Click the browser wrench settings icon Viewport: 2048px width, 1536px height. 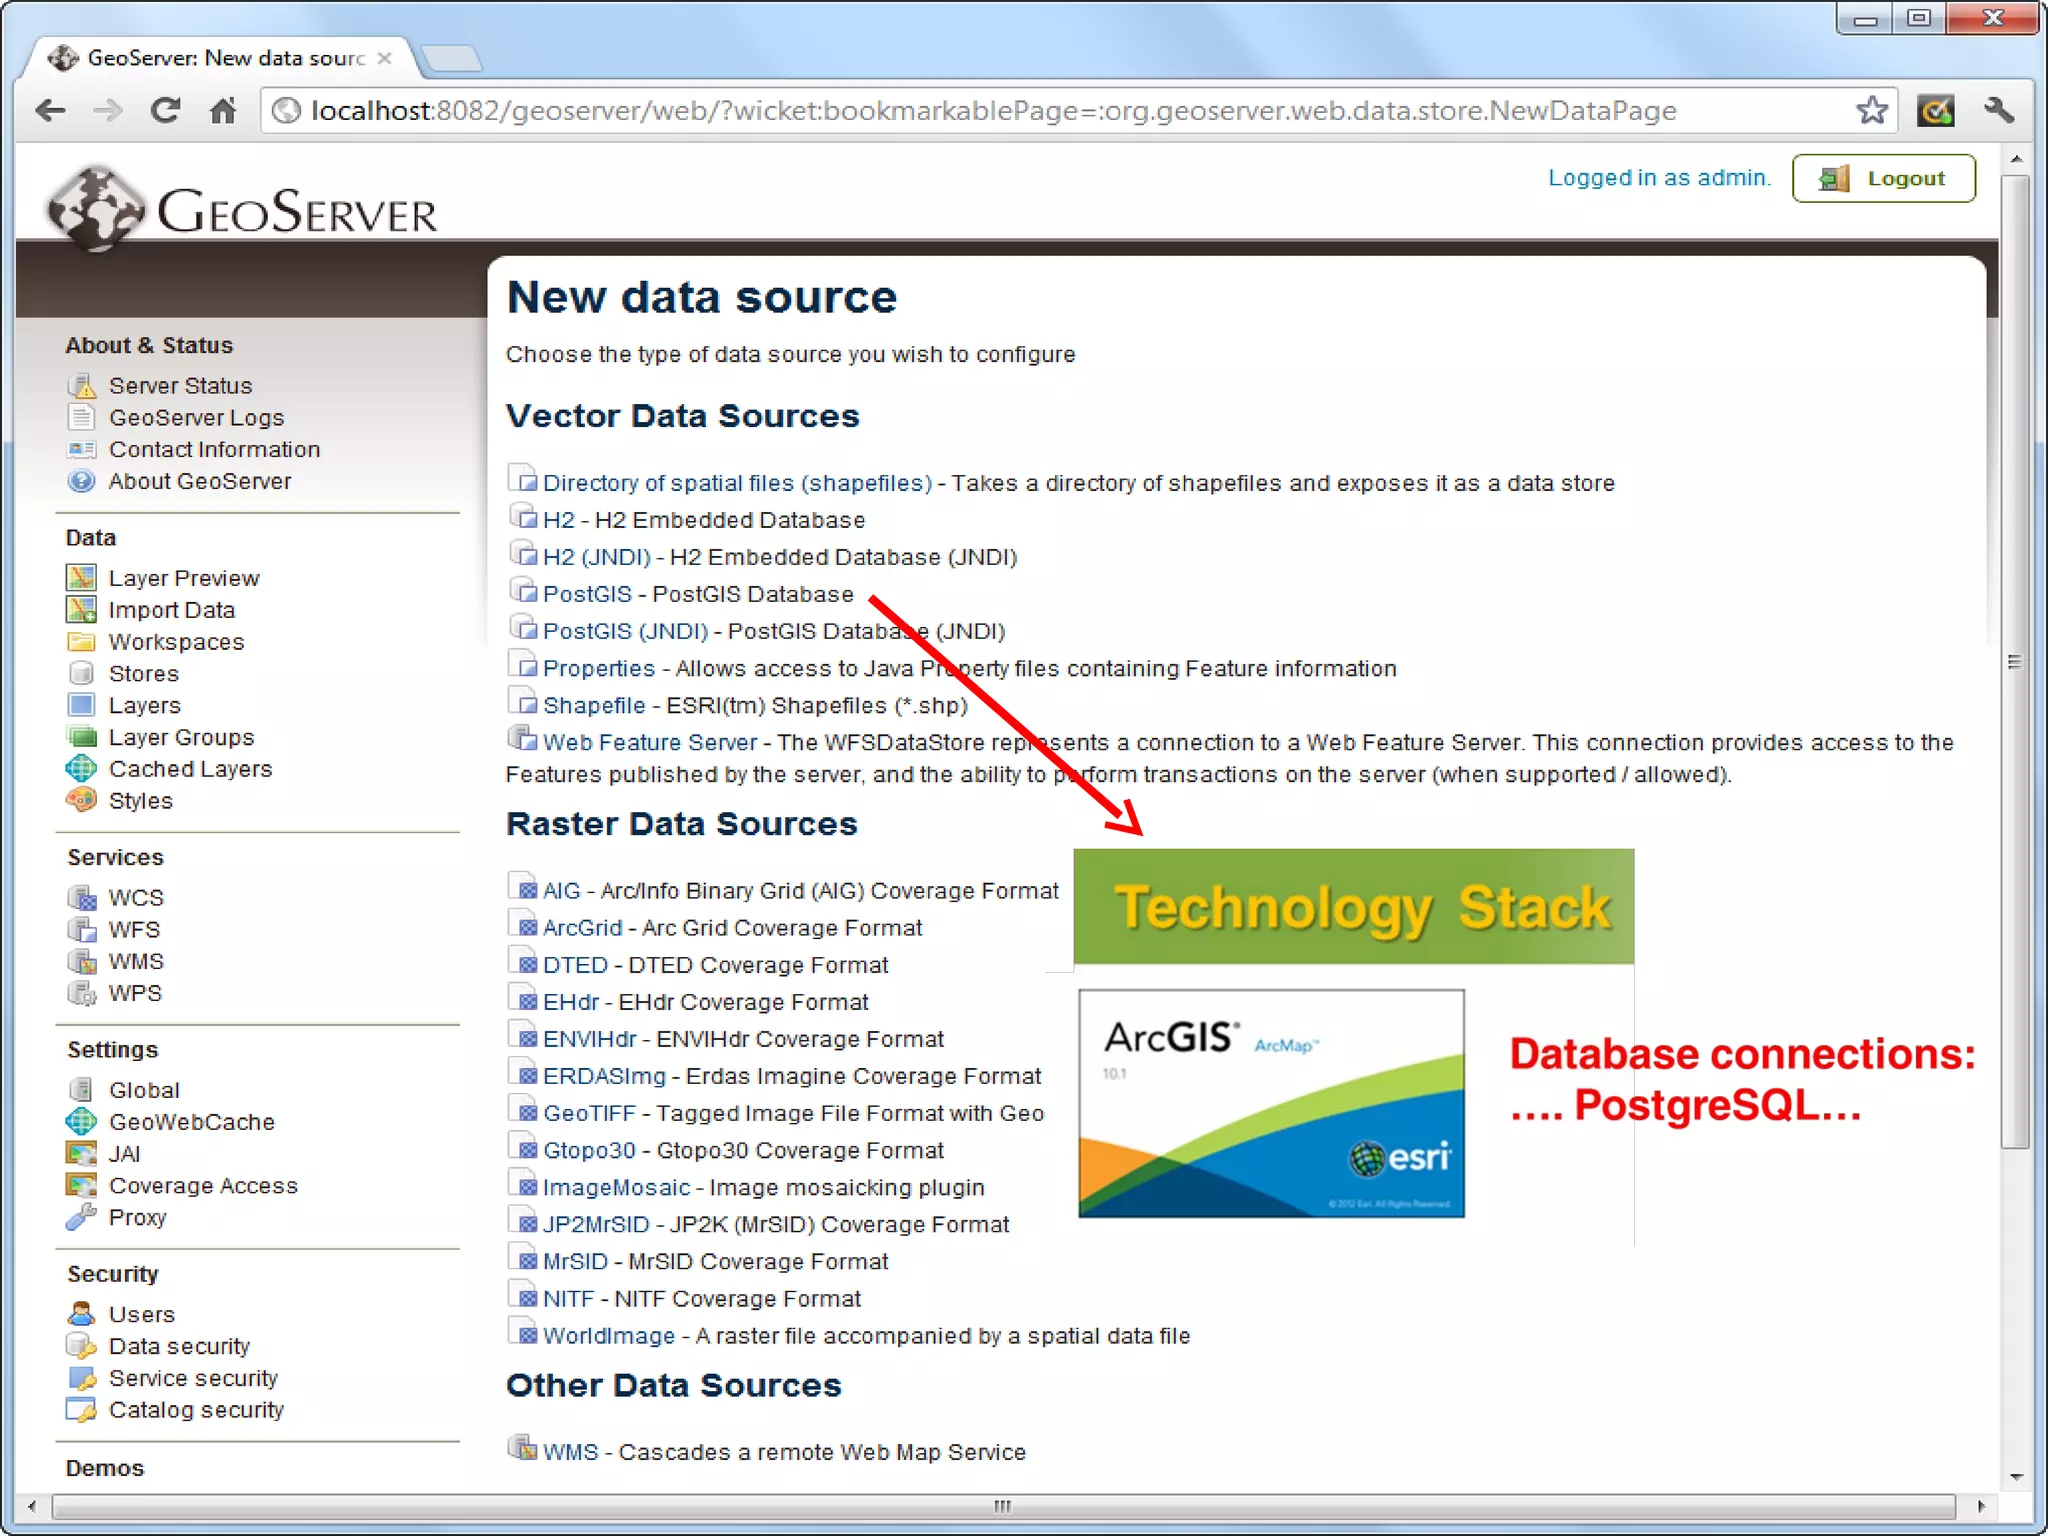click(x=1999, y=110)
